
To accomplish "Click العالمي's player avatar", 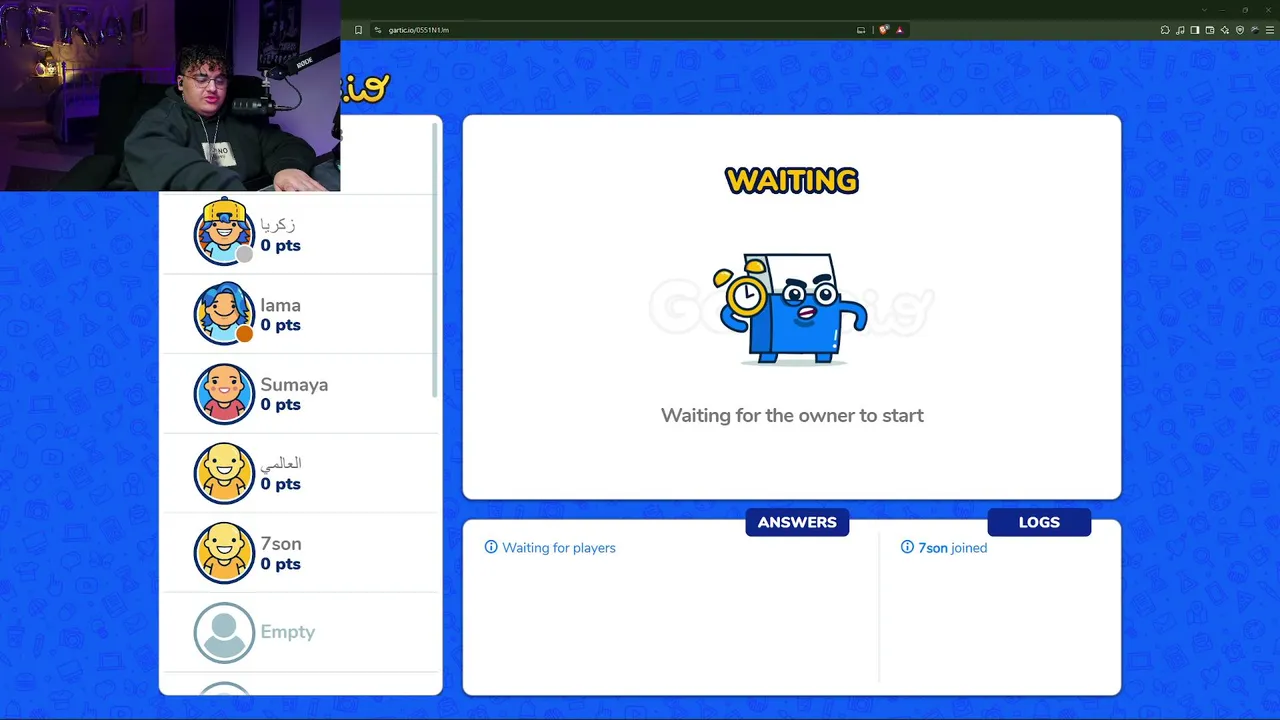I will coord(224,473).
